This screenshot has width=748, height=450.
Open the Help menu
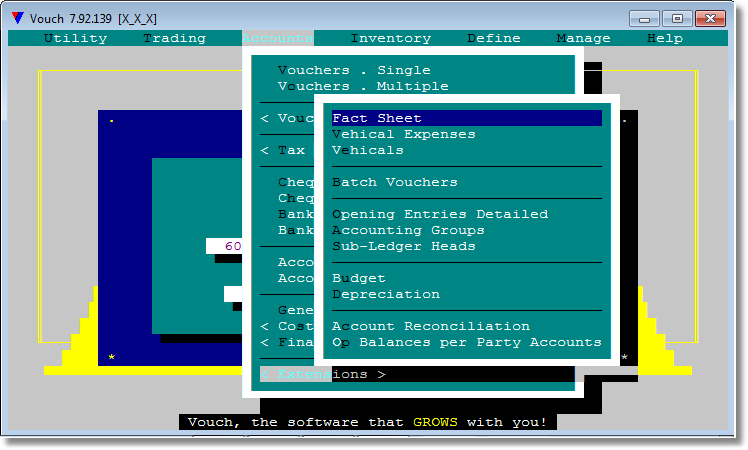tap(665, 38)
